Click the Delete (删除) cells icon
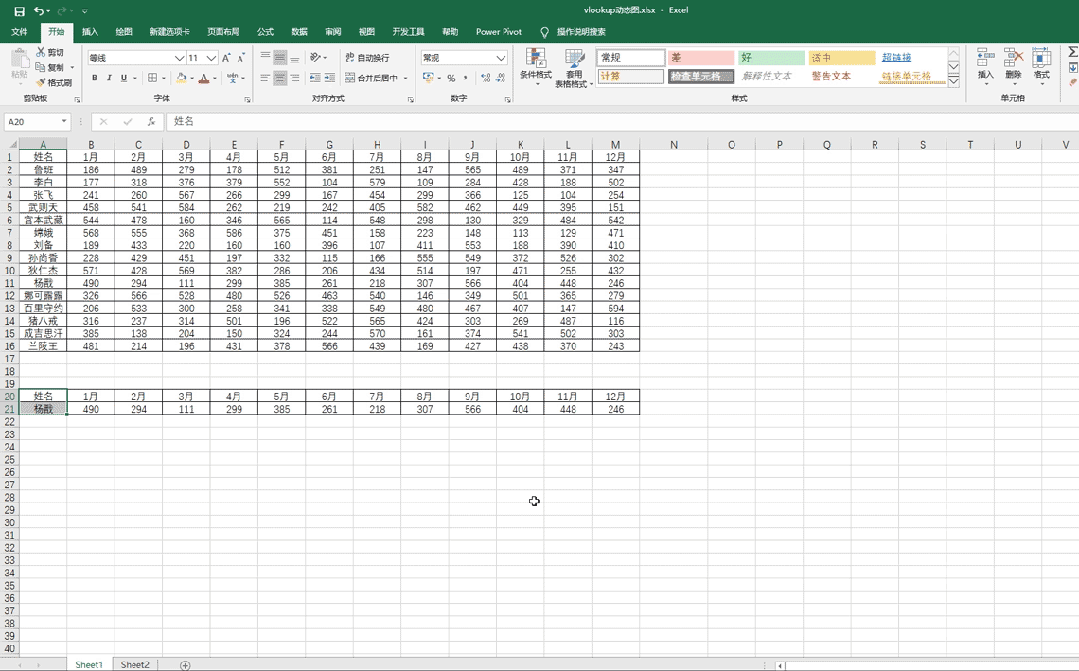This screenshot has width=1079, height=671. click(x=1013, y=65)
